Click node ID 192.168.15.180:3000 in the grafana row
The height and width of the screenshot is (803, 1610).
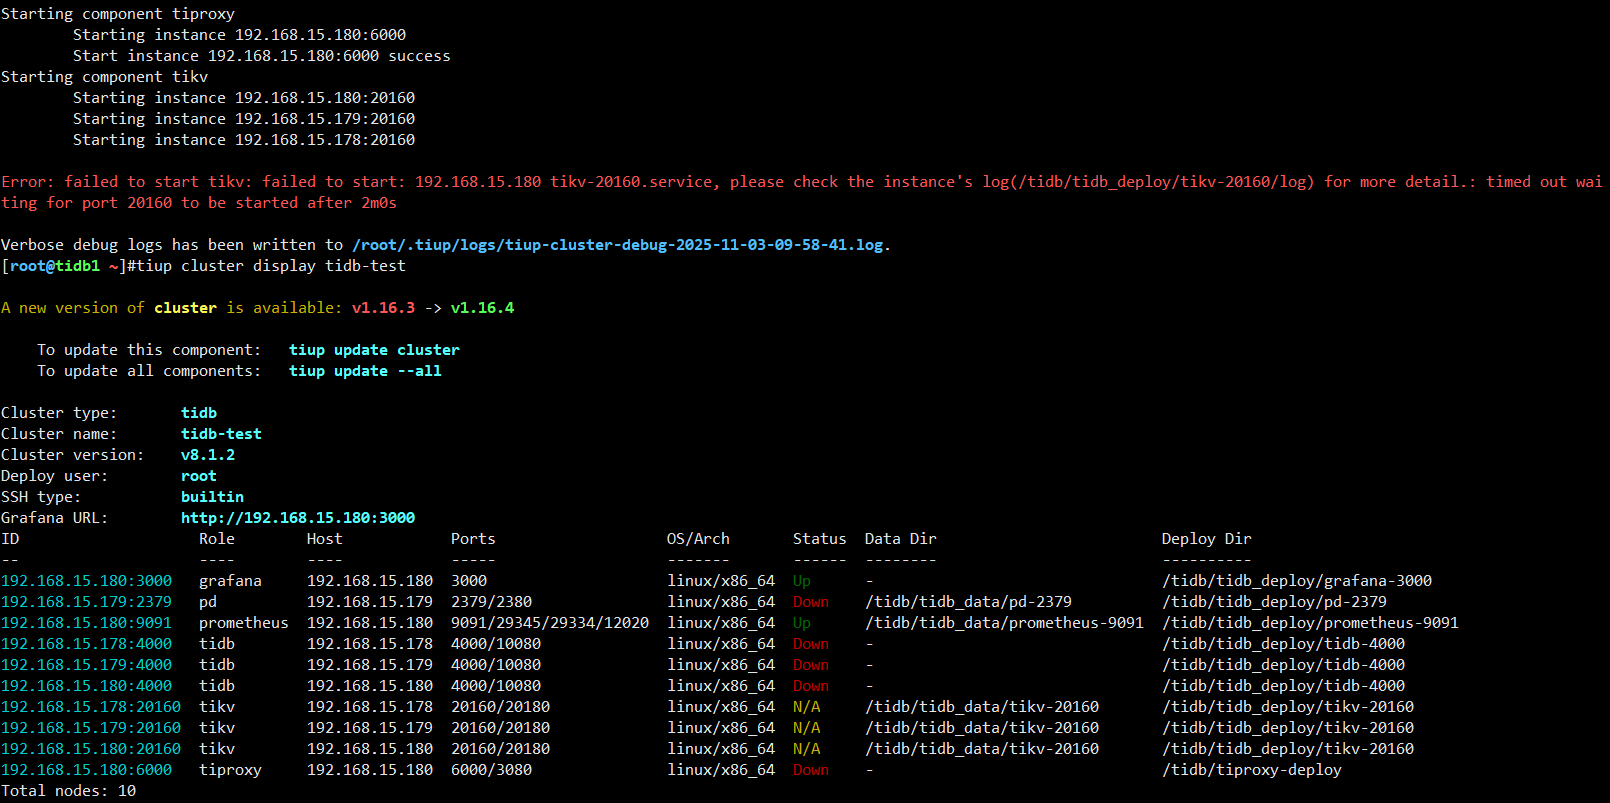click(86, 581)
